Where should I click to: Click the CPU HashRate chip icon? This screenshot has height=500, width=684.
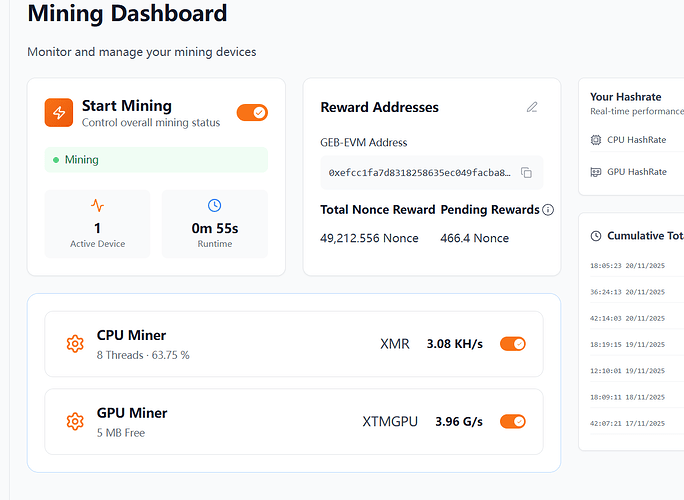(x=596, y=140)
